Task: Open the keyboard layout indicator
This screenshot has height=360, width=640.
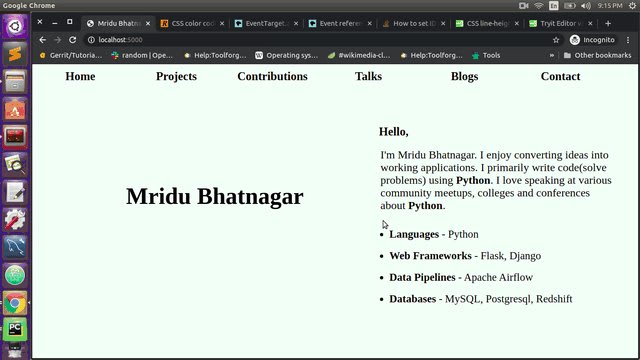Action: coord(554,5)
